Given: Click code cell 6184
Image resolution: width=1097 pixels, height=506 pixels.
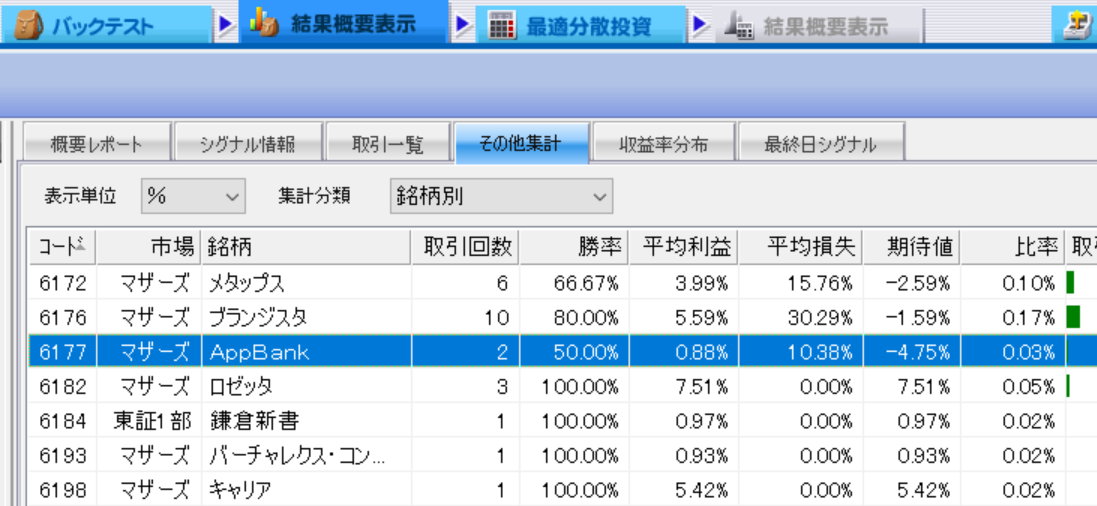Looking at the screenshot, I should tap(63, 421).
